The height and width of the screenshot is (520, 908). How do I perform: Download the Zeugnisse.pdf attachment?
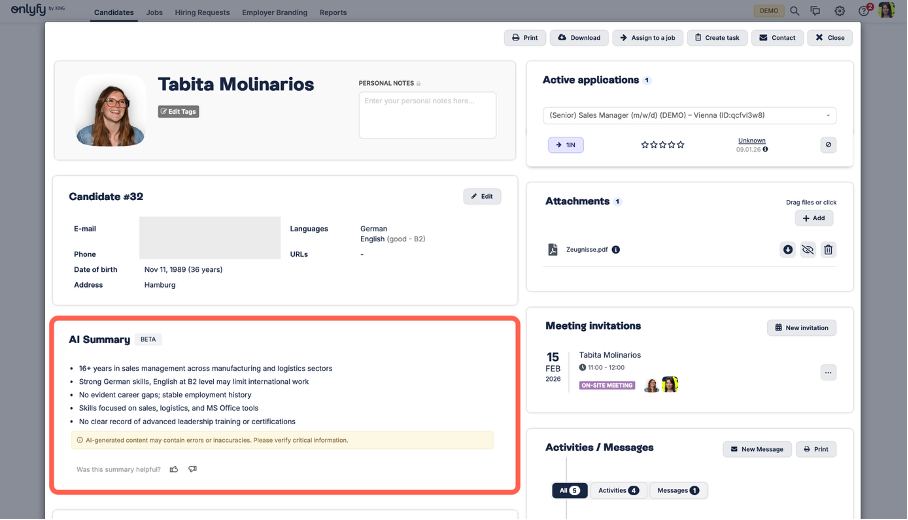coord(788,249)
